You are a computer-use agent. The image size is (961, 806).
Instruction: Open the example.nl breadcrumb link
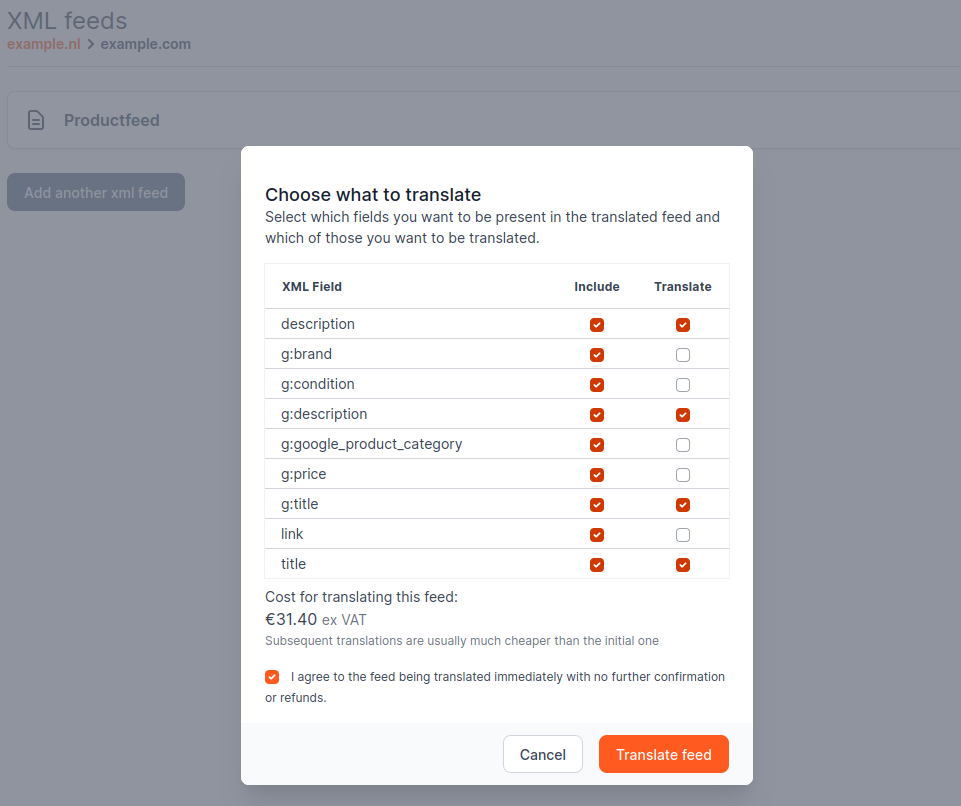click(43, 44)
